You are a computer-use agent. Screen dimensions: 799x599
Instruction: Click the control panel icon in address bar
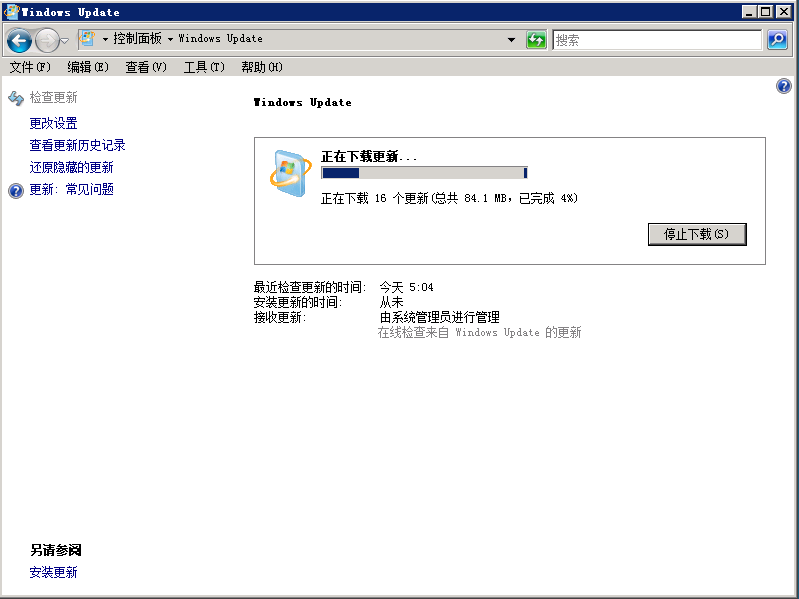click(x=88, y=39)
